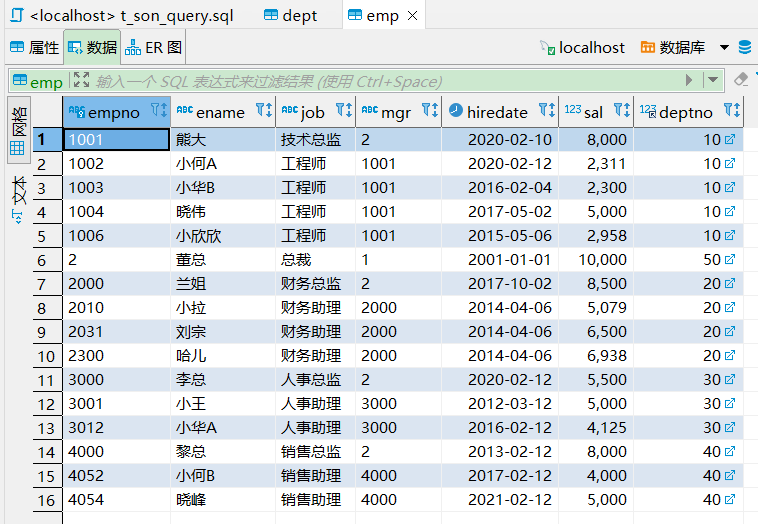Open foreign key link in 小王 row
Viewport: 758px width, 524px height.
(x=730, y=403)
